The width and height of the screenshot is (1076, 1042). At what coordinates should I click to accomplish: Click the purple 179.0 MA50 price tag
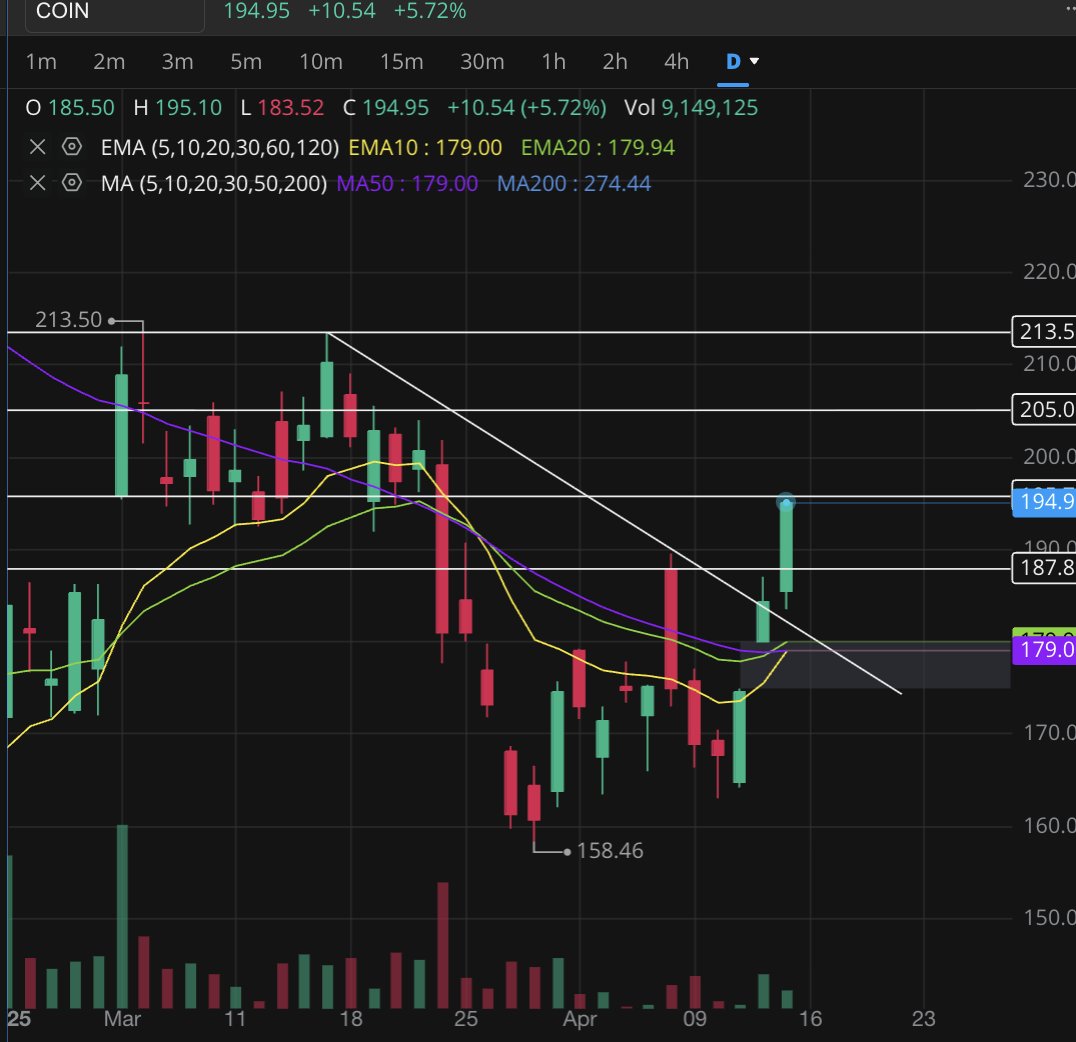point(1044,649)
